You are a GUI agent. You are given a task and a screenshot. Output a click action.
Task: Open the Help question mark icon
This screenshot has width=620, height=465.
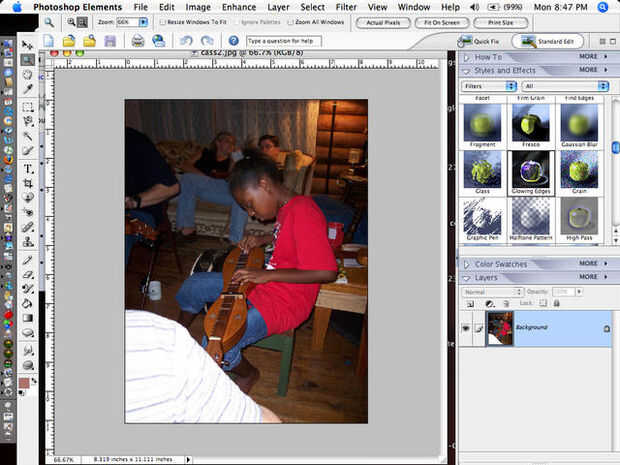click(234, 41)
